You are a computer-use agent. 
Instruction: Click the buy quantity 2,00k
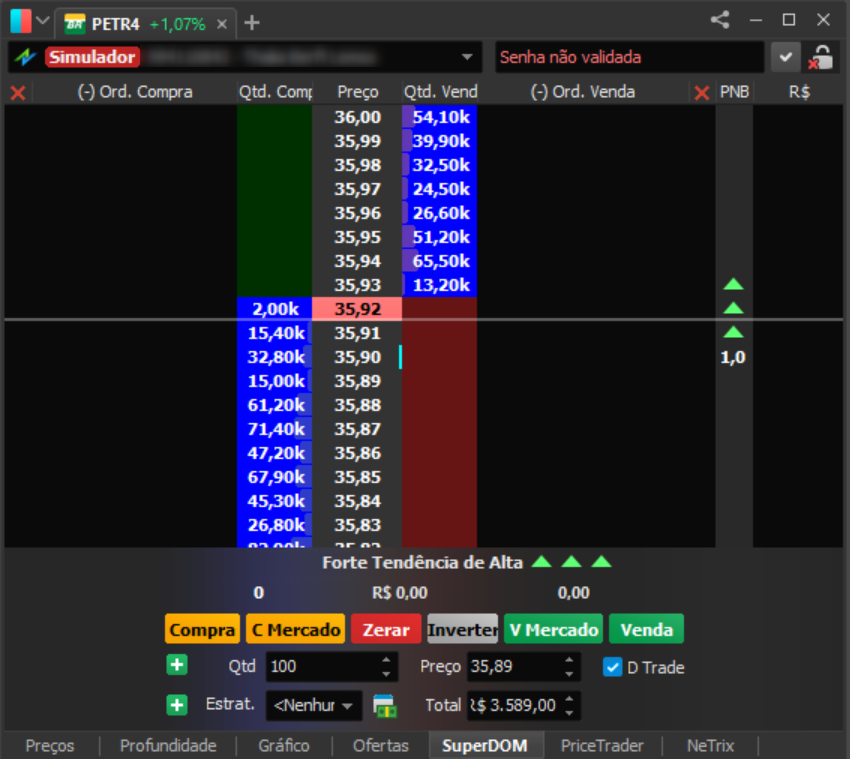[x=275, y=309]
